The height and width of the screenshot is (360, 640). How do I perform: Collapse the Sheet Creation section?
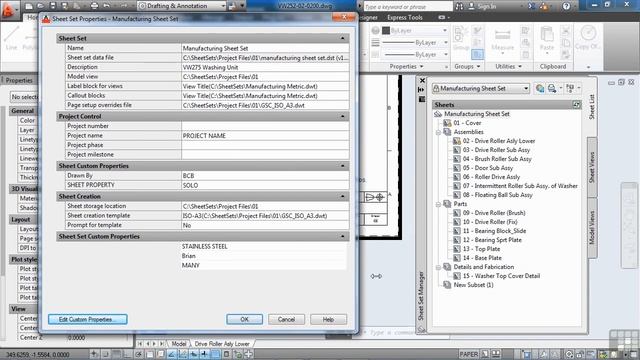point(342,196)
